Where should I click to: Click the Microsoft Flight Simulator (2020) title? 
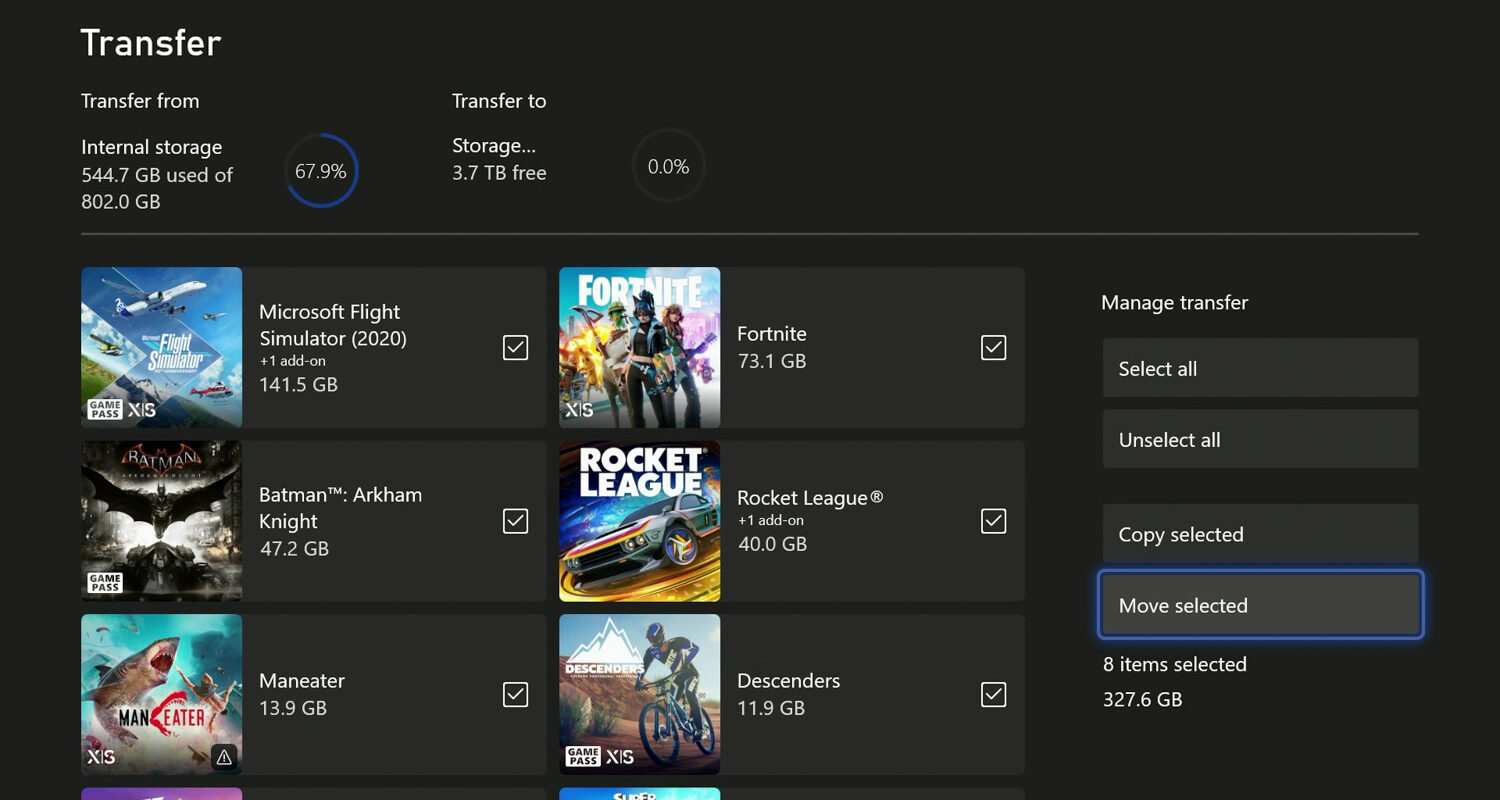(333, 325)
